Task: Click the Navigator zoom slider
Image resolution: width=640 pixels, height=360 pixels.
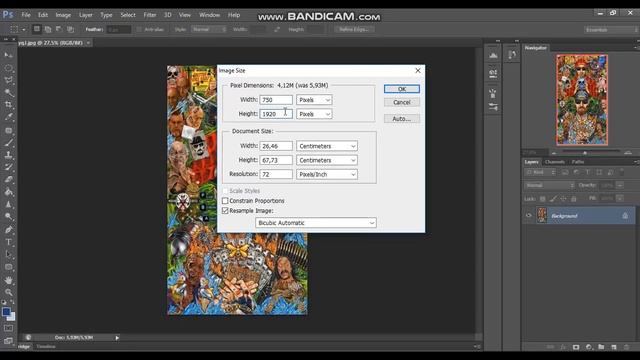Action: pyautogui.click(x=585, y=153)
